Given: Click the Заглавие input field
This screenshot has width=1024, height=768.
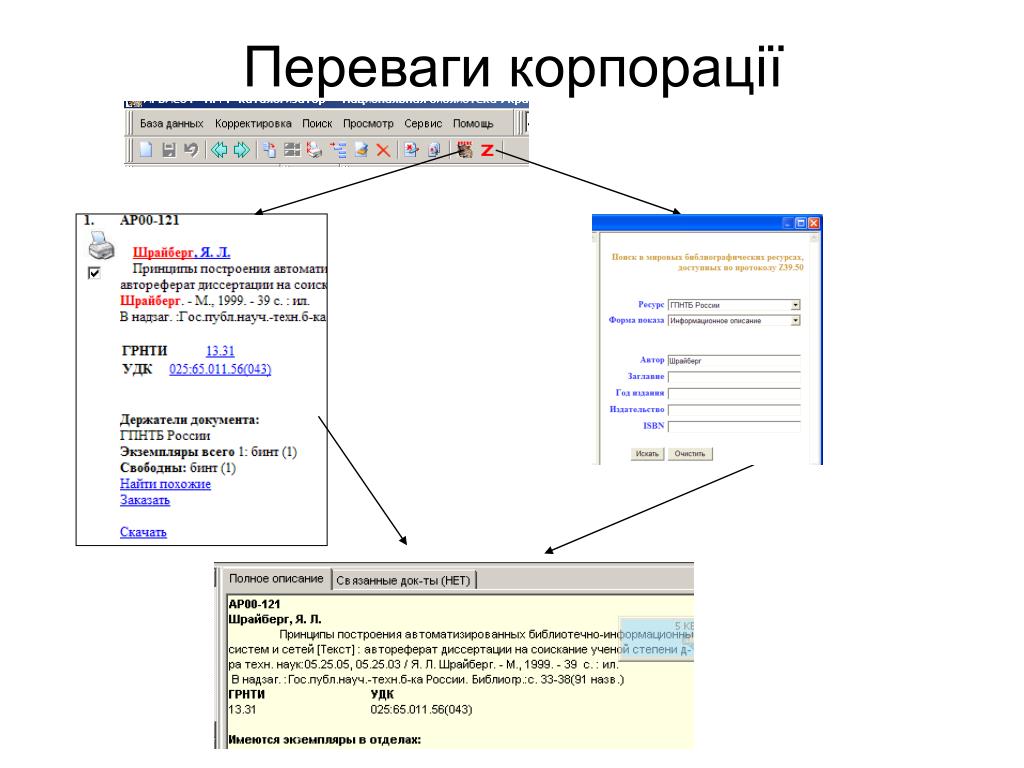Looking at the screenshot, I should click(734, 377).
